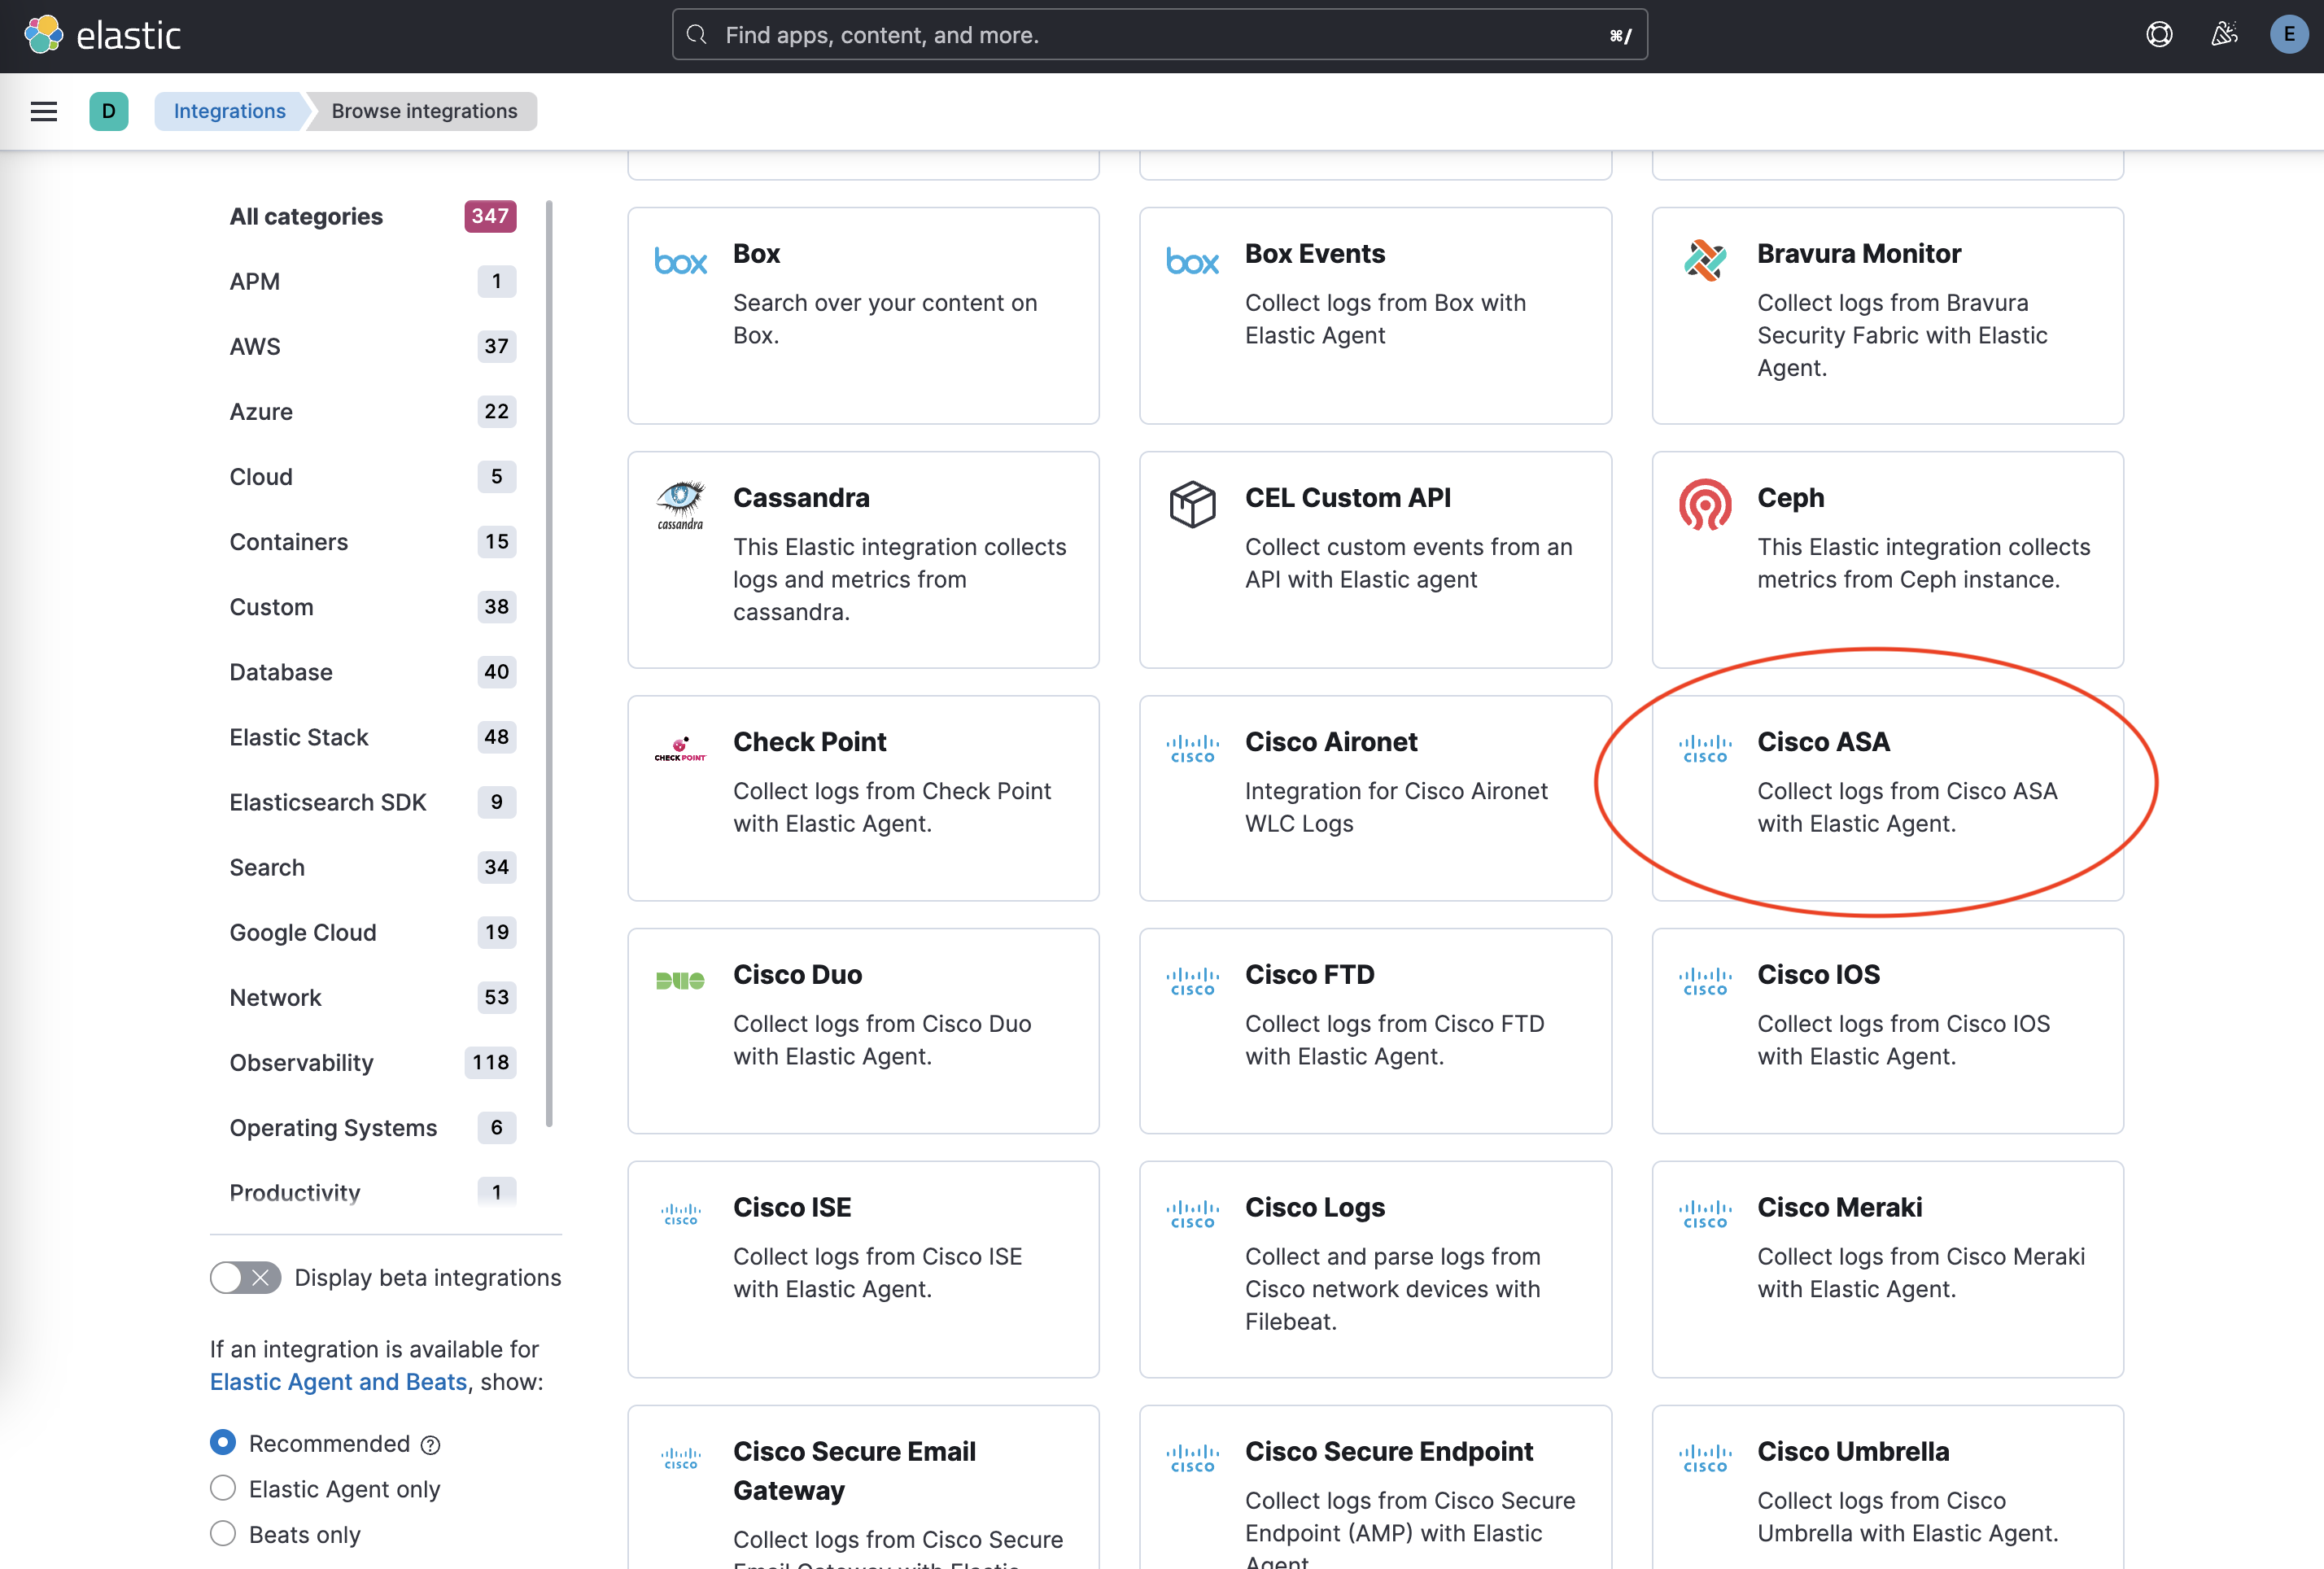Click the help life-ring icon

[x=2159, y=34]
